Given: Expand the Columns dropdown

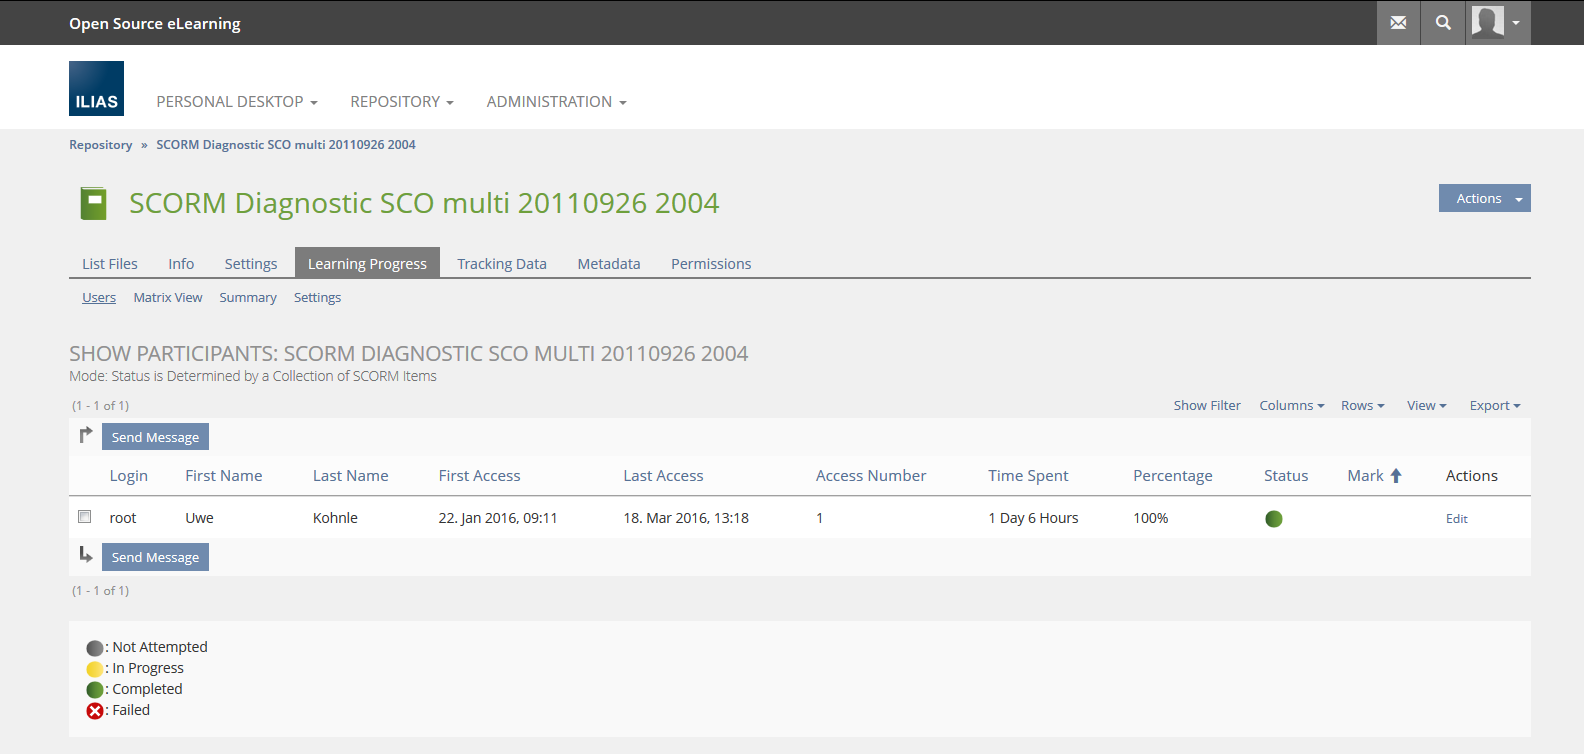Looking at the screenshot, I should [x=1291, y=406].
